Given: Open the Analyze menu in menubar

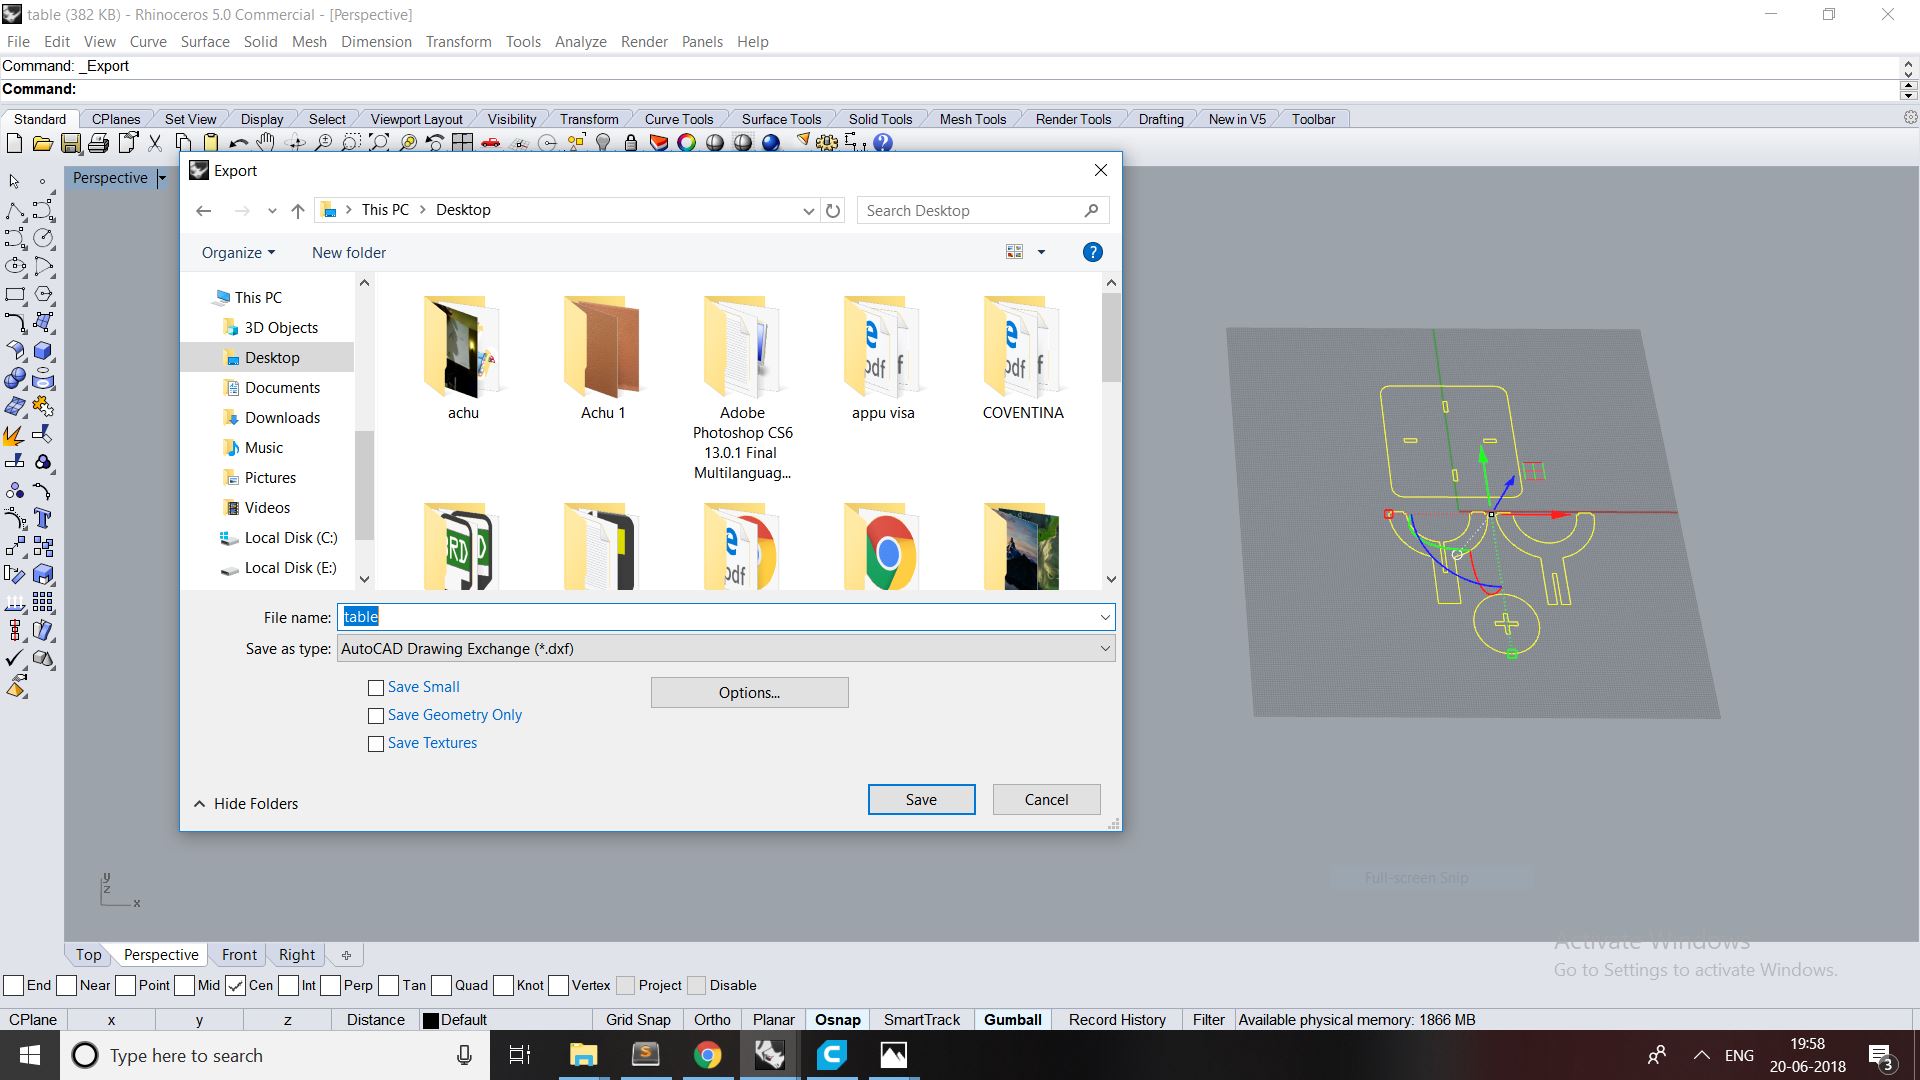Looking at the screenshot, I should (x=580, y=41).
